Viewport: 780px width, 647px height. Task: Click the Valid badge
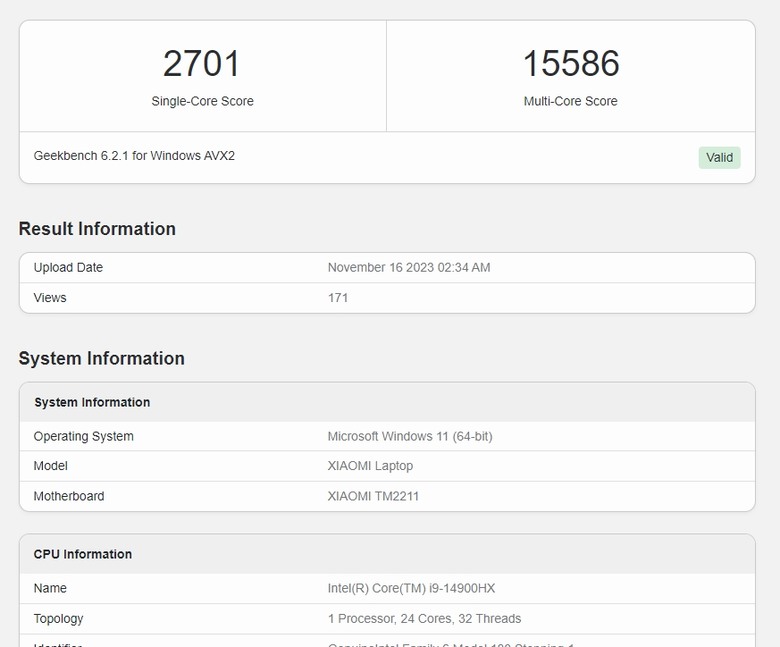719,158
